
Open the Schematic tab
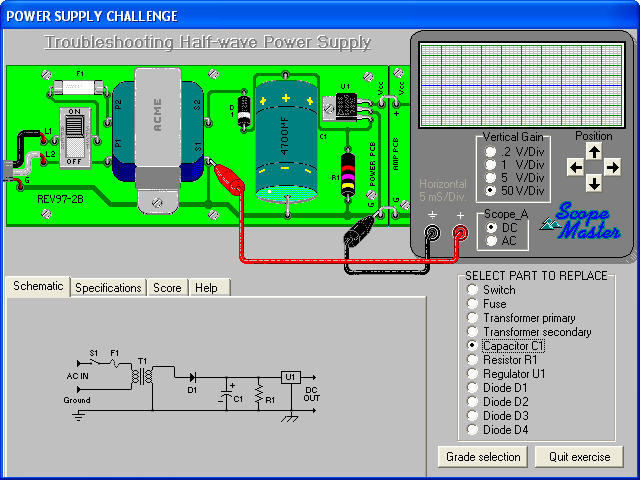(x=38, y=286)
